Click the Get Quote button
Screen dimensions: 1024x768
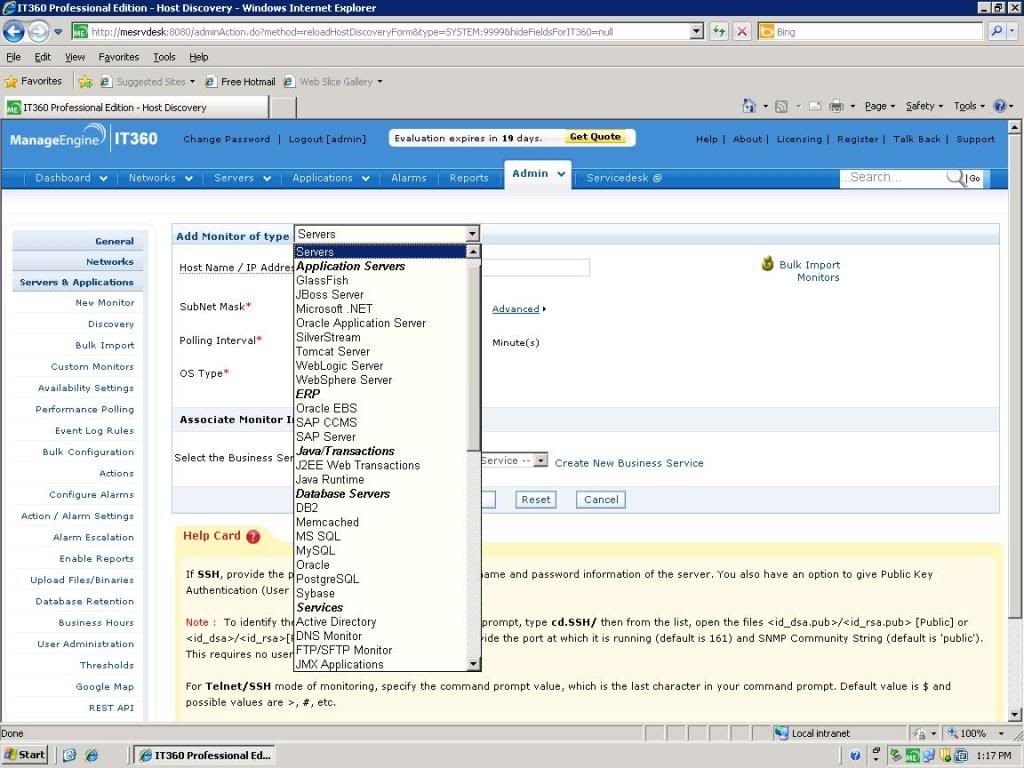click(x=595, y=137)
